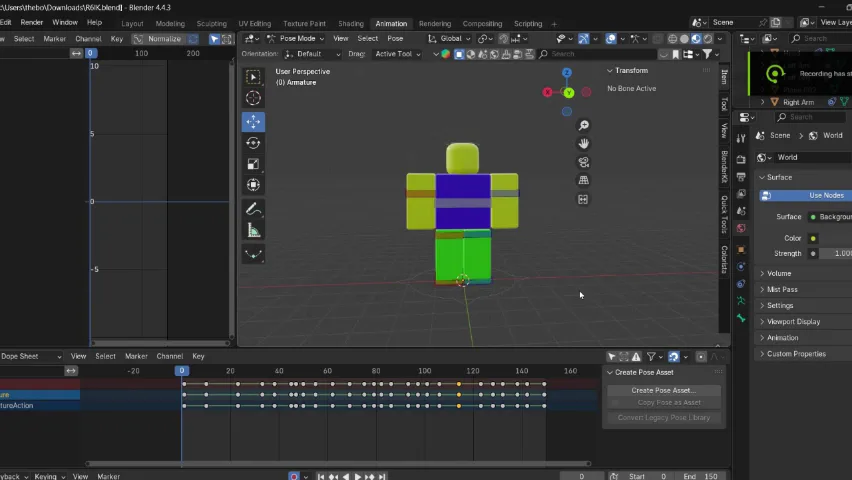Screen dimensions: 852x480
Task: Open the Global transform orientation dropdown
Action: [449, 39]
